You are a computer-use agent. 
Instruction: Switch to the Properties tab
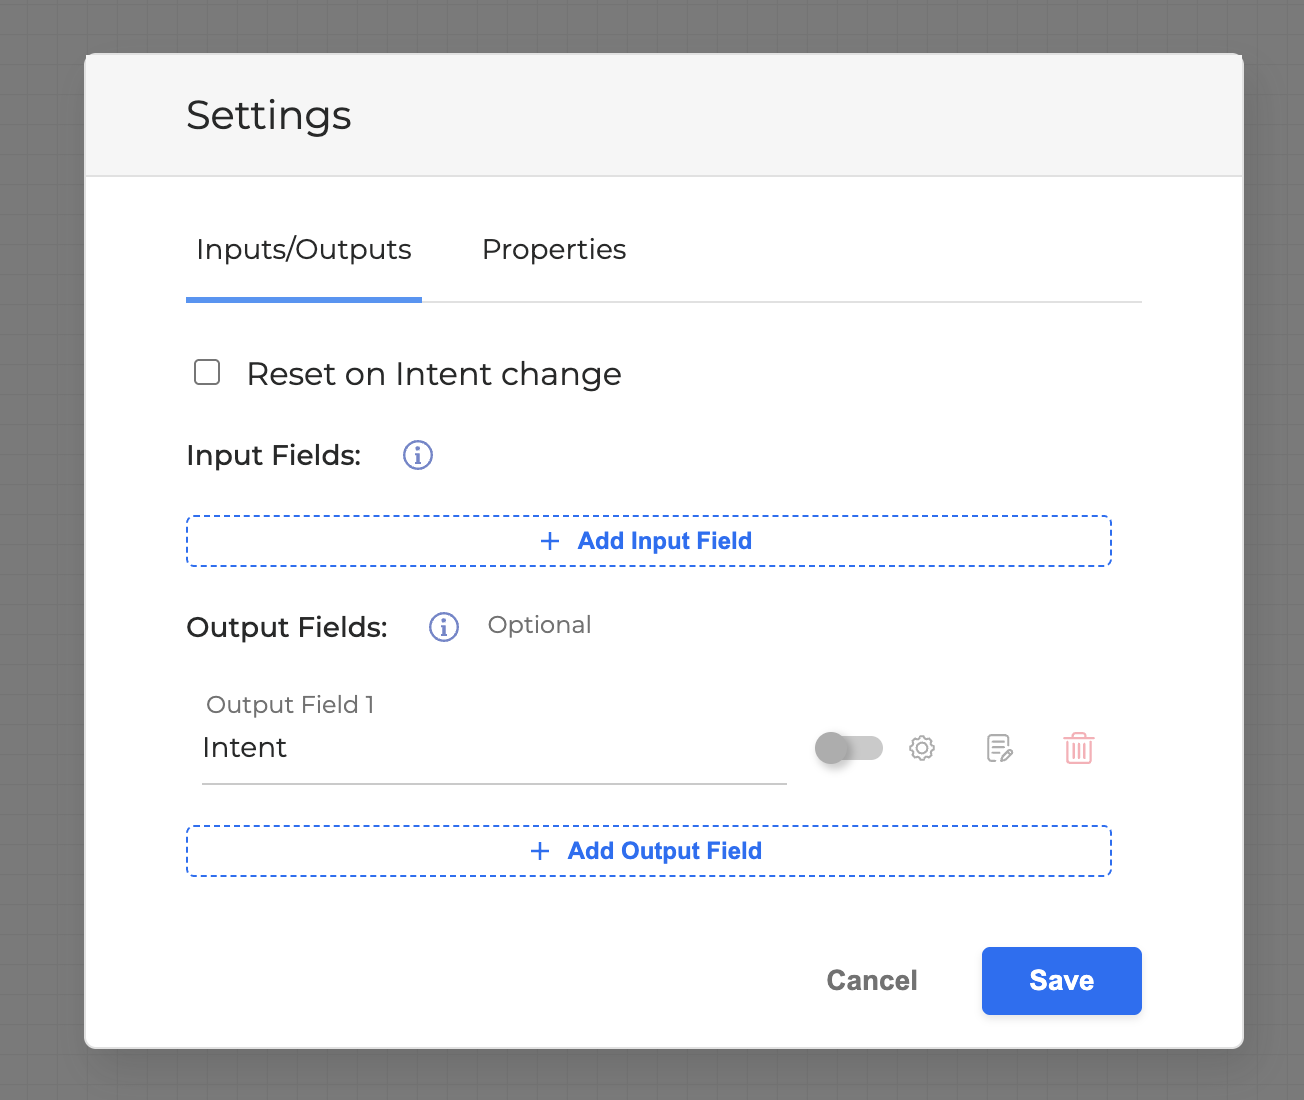[553, 250]
